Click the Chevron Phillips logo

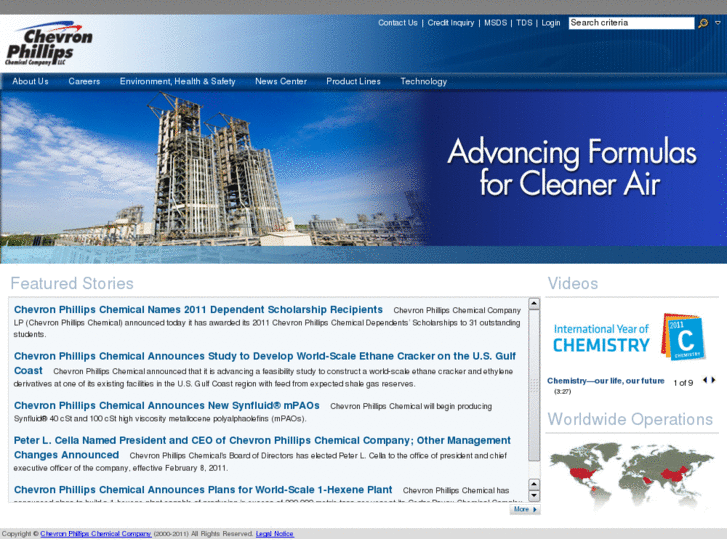[x=49, y=44]
